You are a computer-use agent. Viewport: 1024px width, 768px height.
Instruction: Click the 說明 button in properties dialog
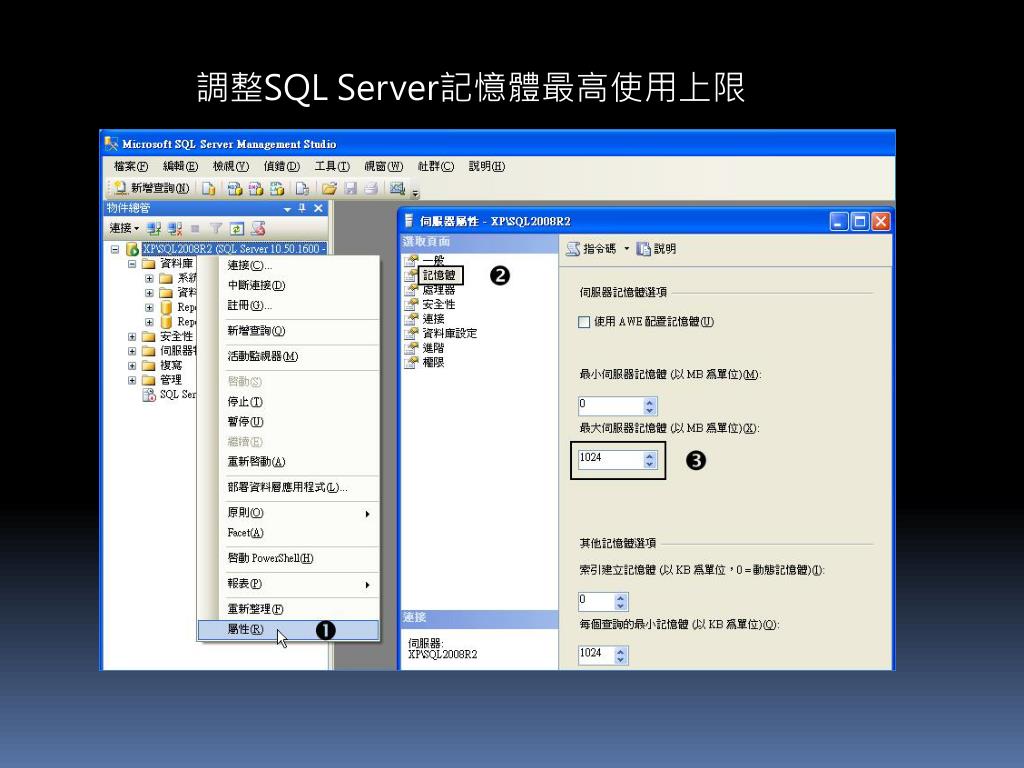click(656, 249)
